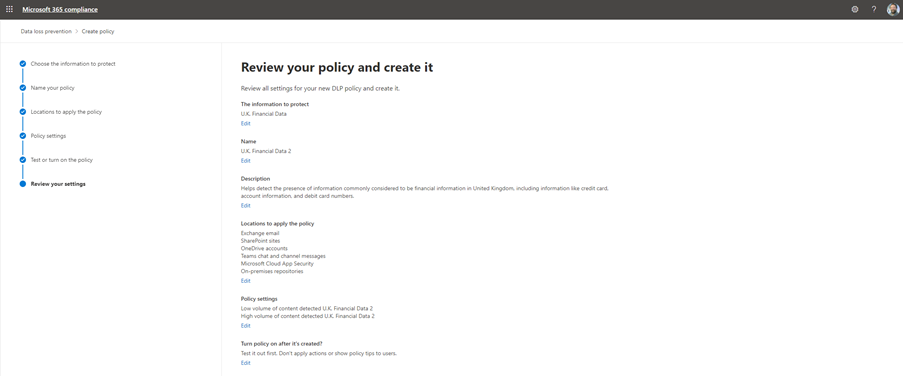Image resolution: width=903 pixels, height=376 pixels.
Task: Click the Microsoft 365 compliance title link
Action: pyautogui.click(x=60, y=10)
